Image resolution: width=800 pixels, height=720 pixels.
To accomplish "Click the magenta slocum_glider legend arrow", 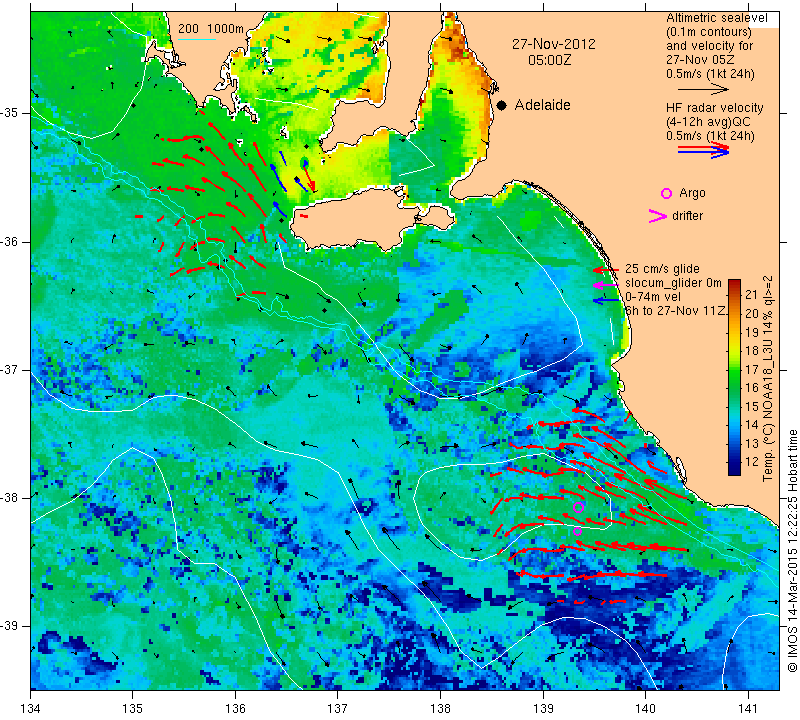I will (606, 285).
